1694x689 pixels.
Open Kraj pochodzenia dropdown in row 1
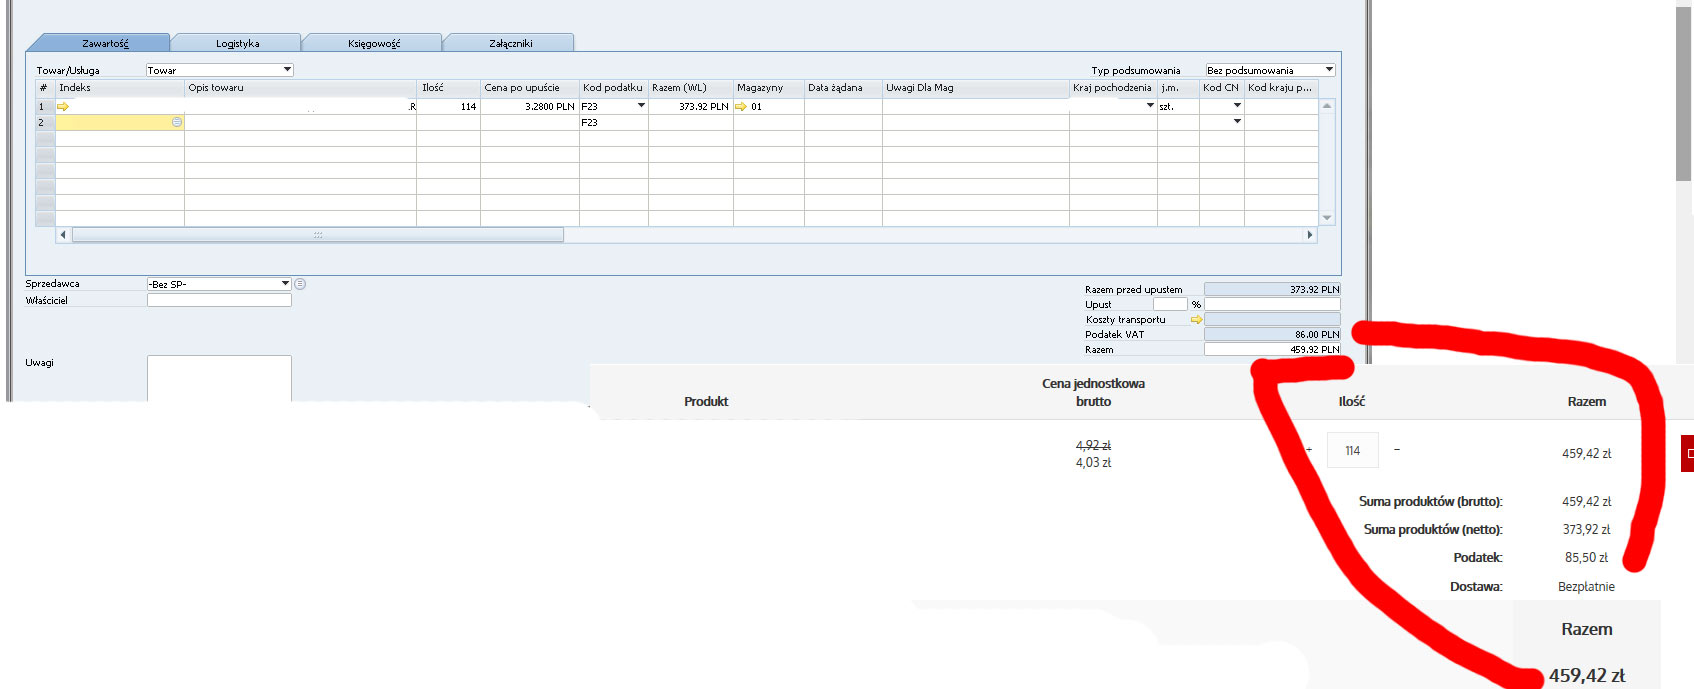pos(1150,106)
